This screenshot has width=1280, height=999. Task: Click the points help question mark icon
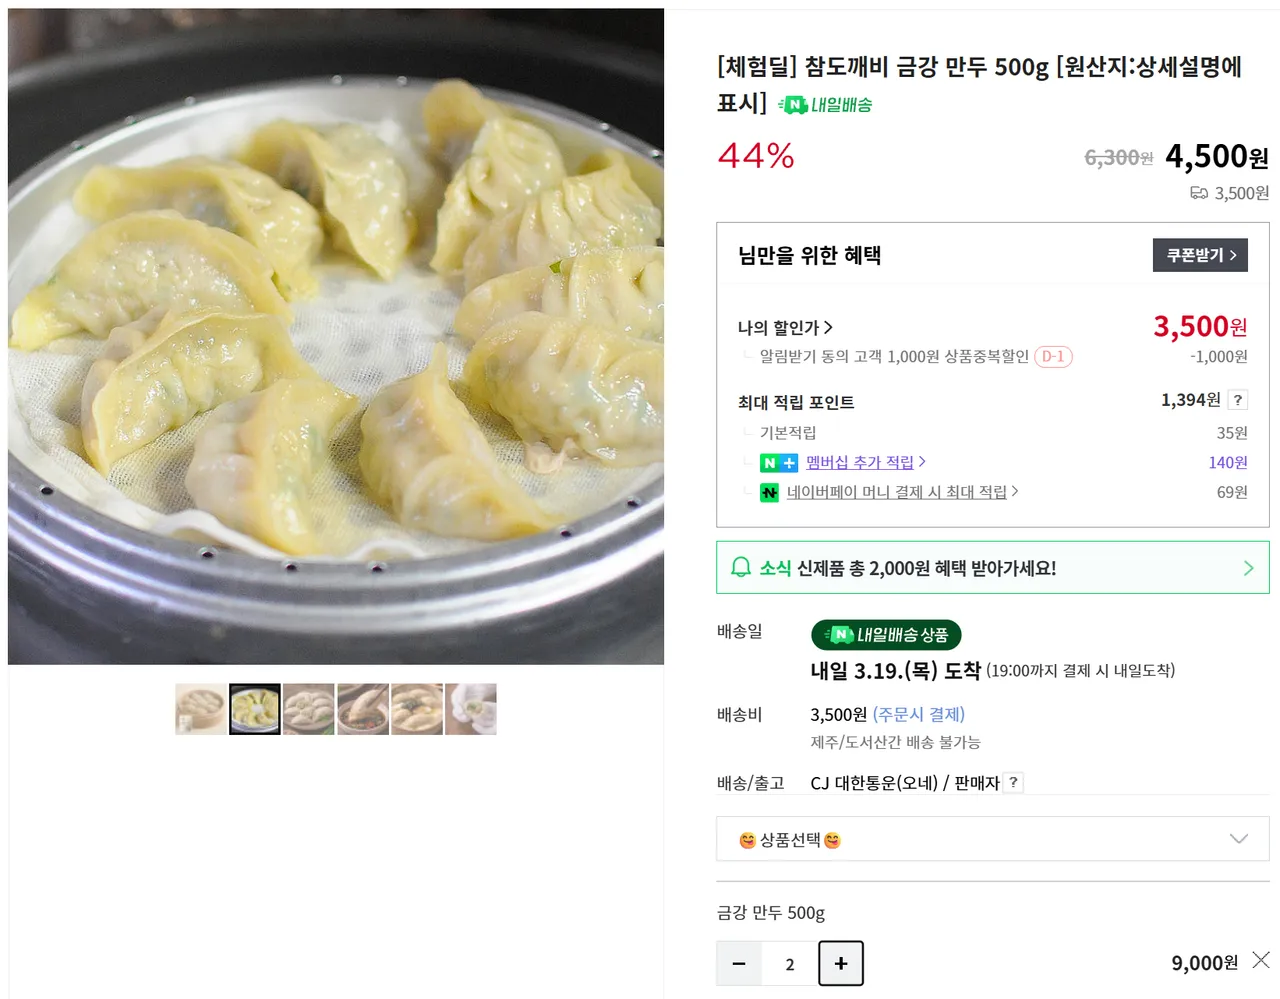pyautogui.click(x=1238, y=400)
